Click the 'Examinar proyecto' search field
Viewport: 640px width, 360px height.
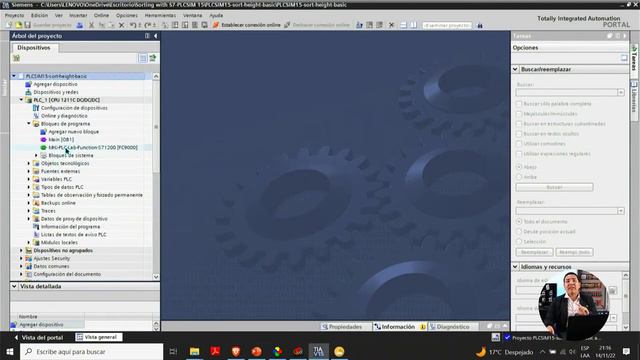point(447,25)
